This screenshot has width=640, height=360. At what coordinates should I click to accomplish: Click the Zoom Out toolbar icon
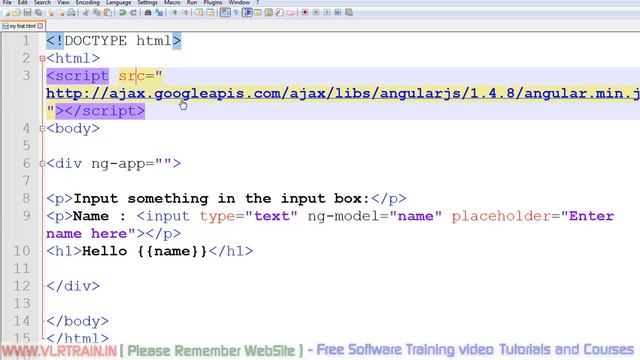coord(186,13)
